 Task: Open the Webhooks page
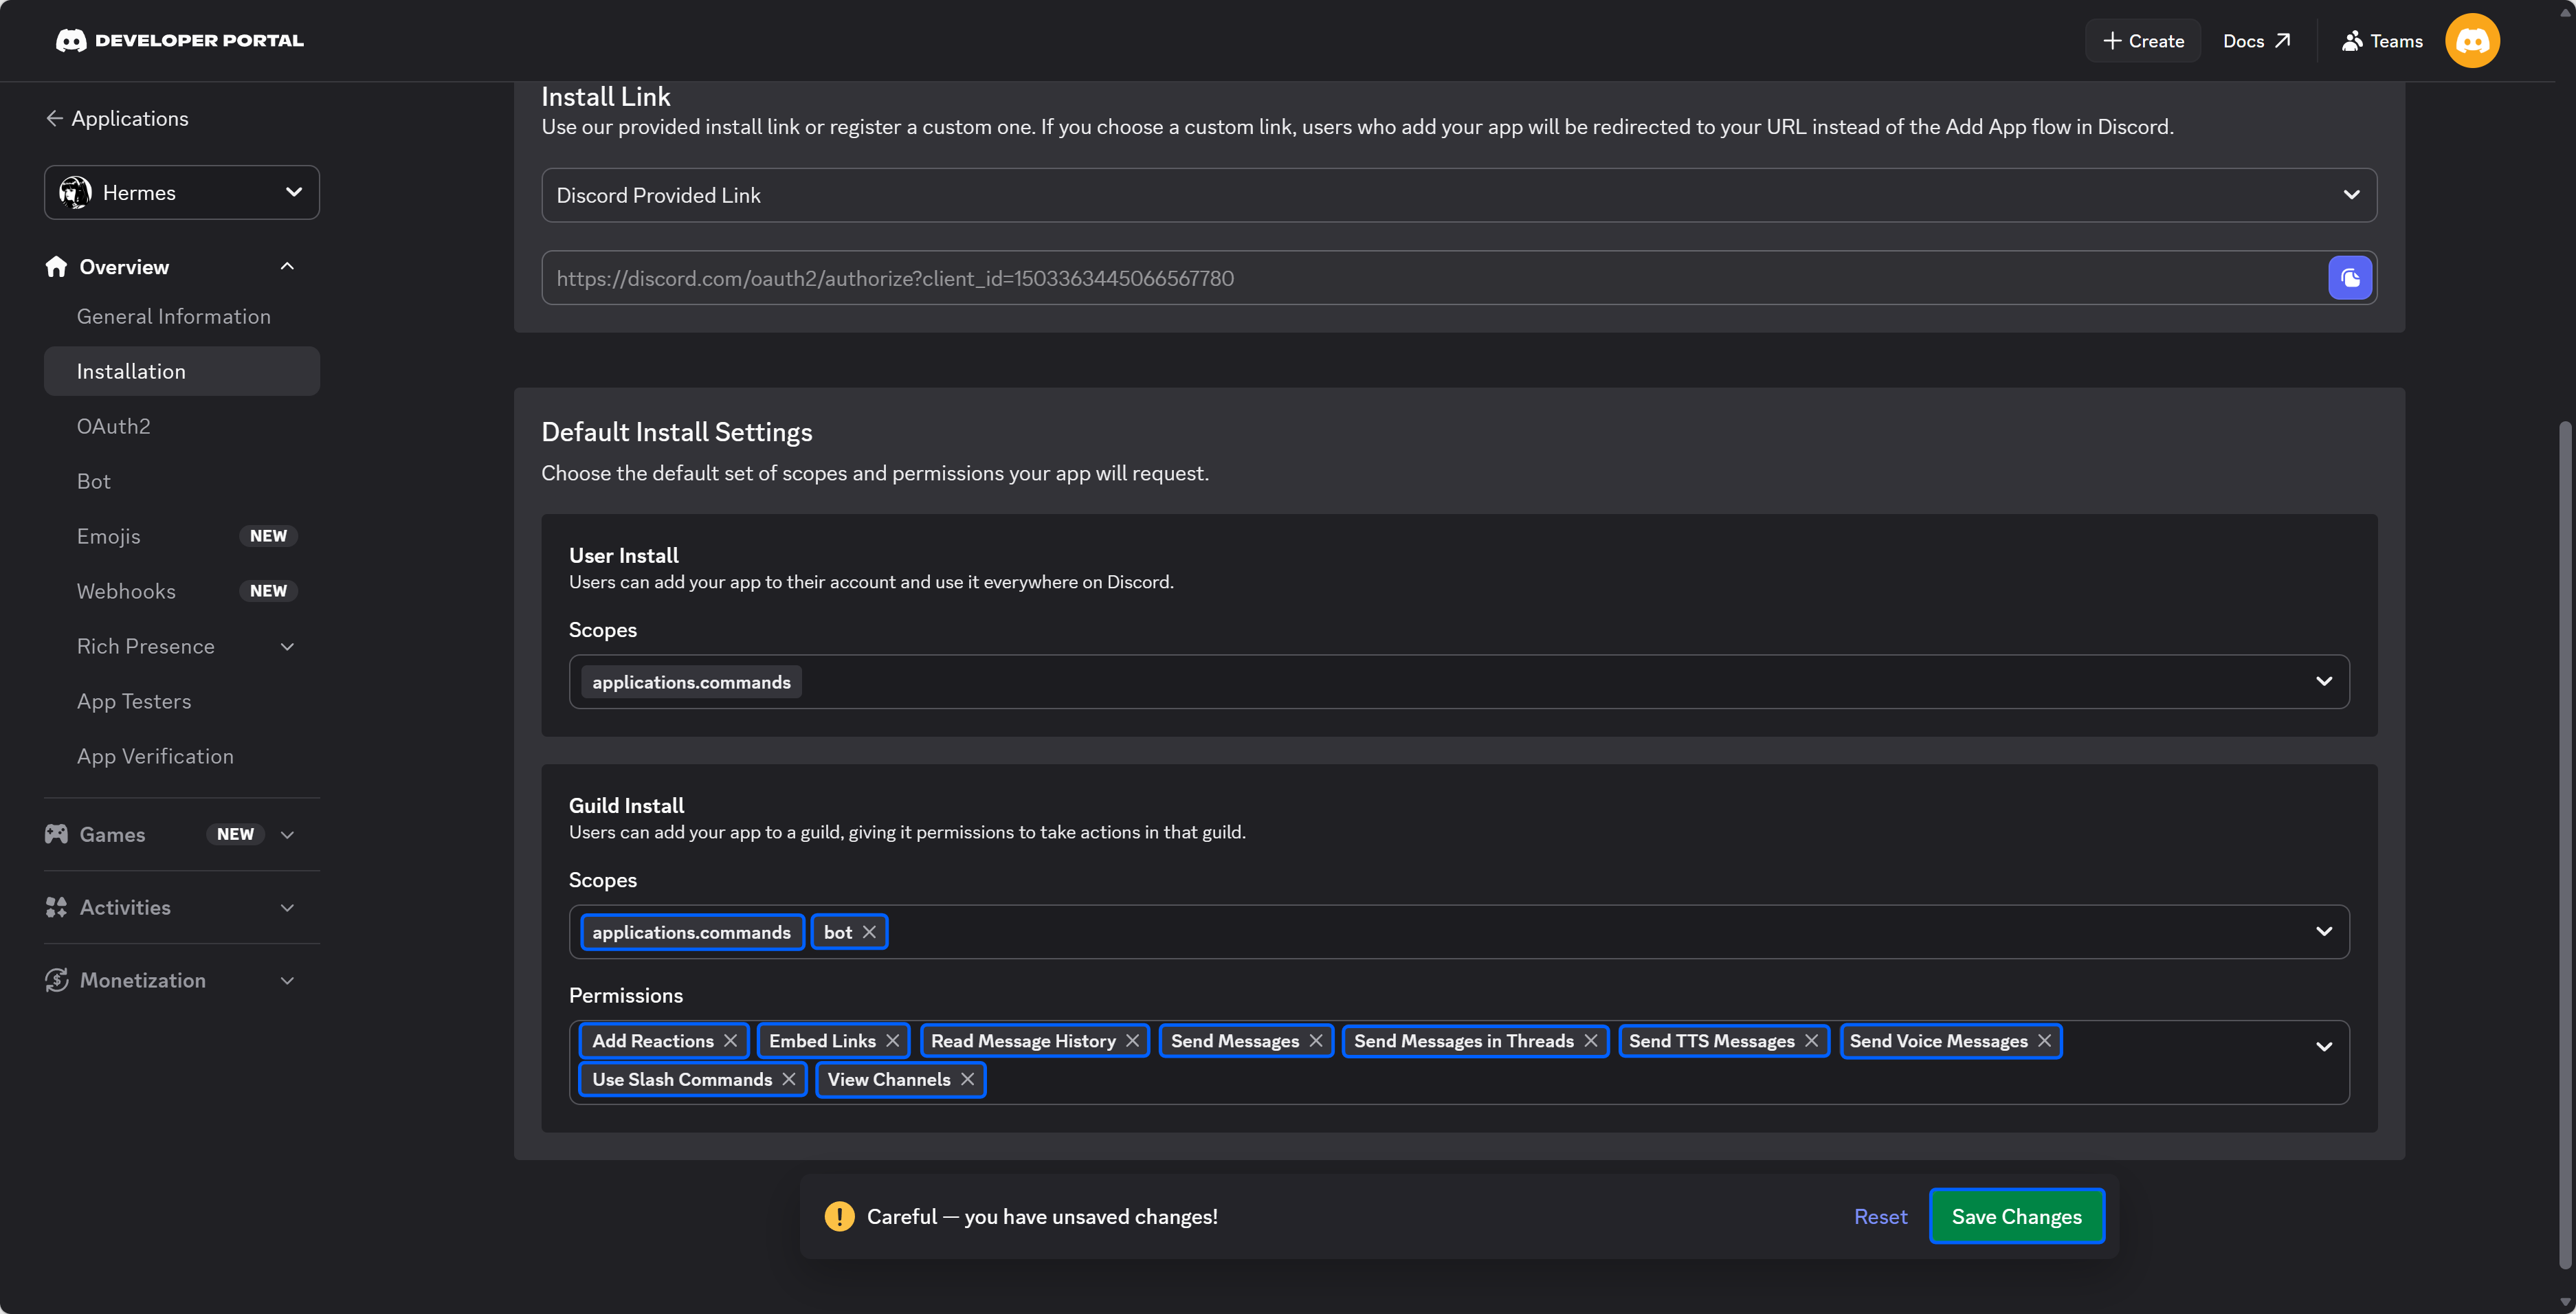point(126,591)
